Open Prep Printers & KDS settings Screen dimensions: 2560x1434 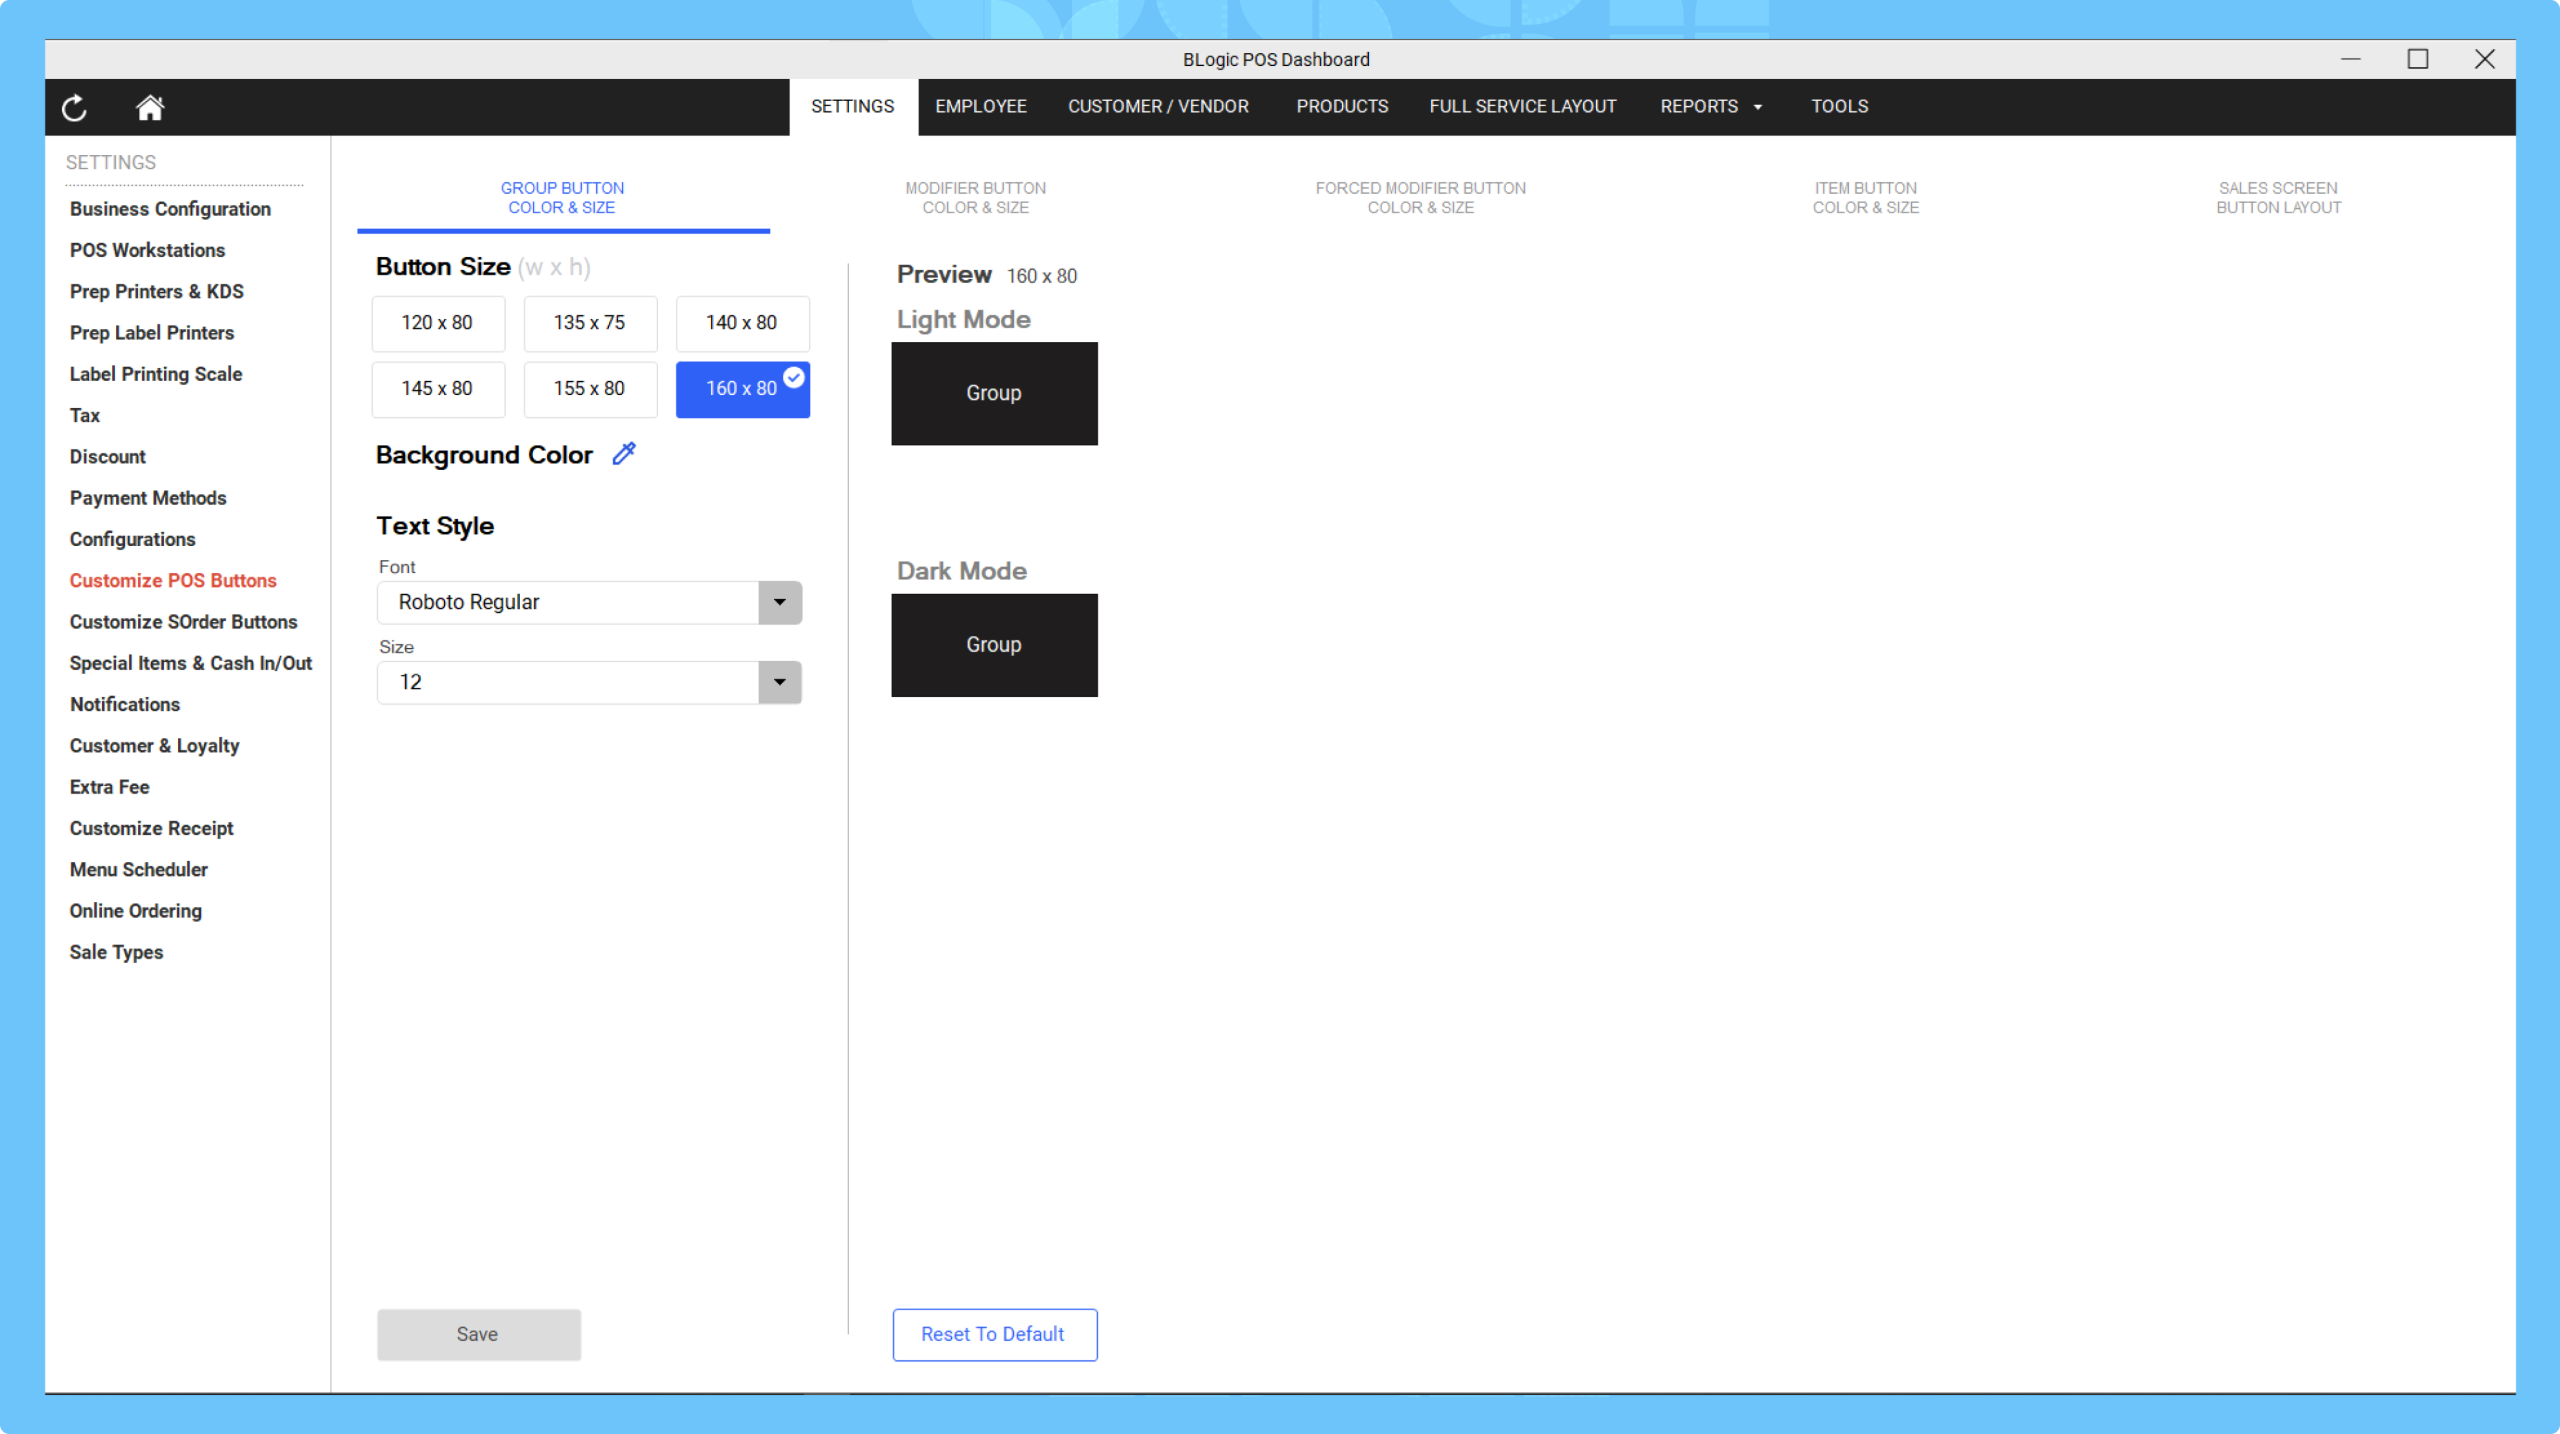tap(157, 291)
